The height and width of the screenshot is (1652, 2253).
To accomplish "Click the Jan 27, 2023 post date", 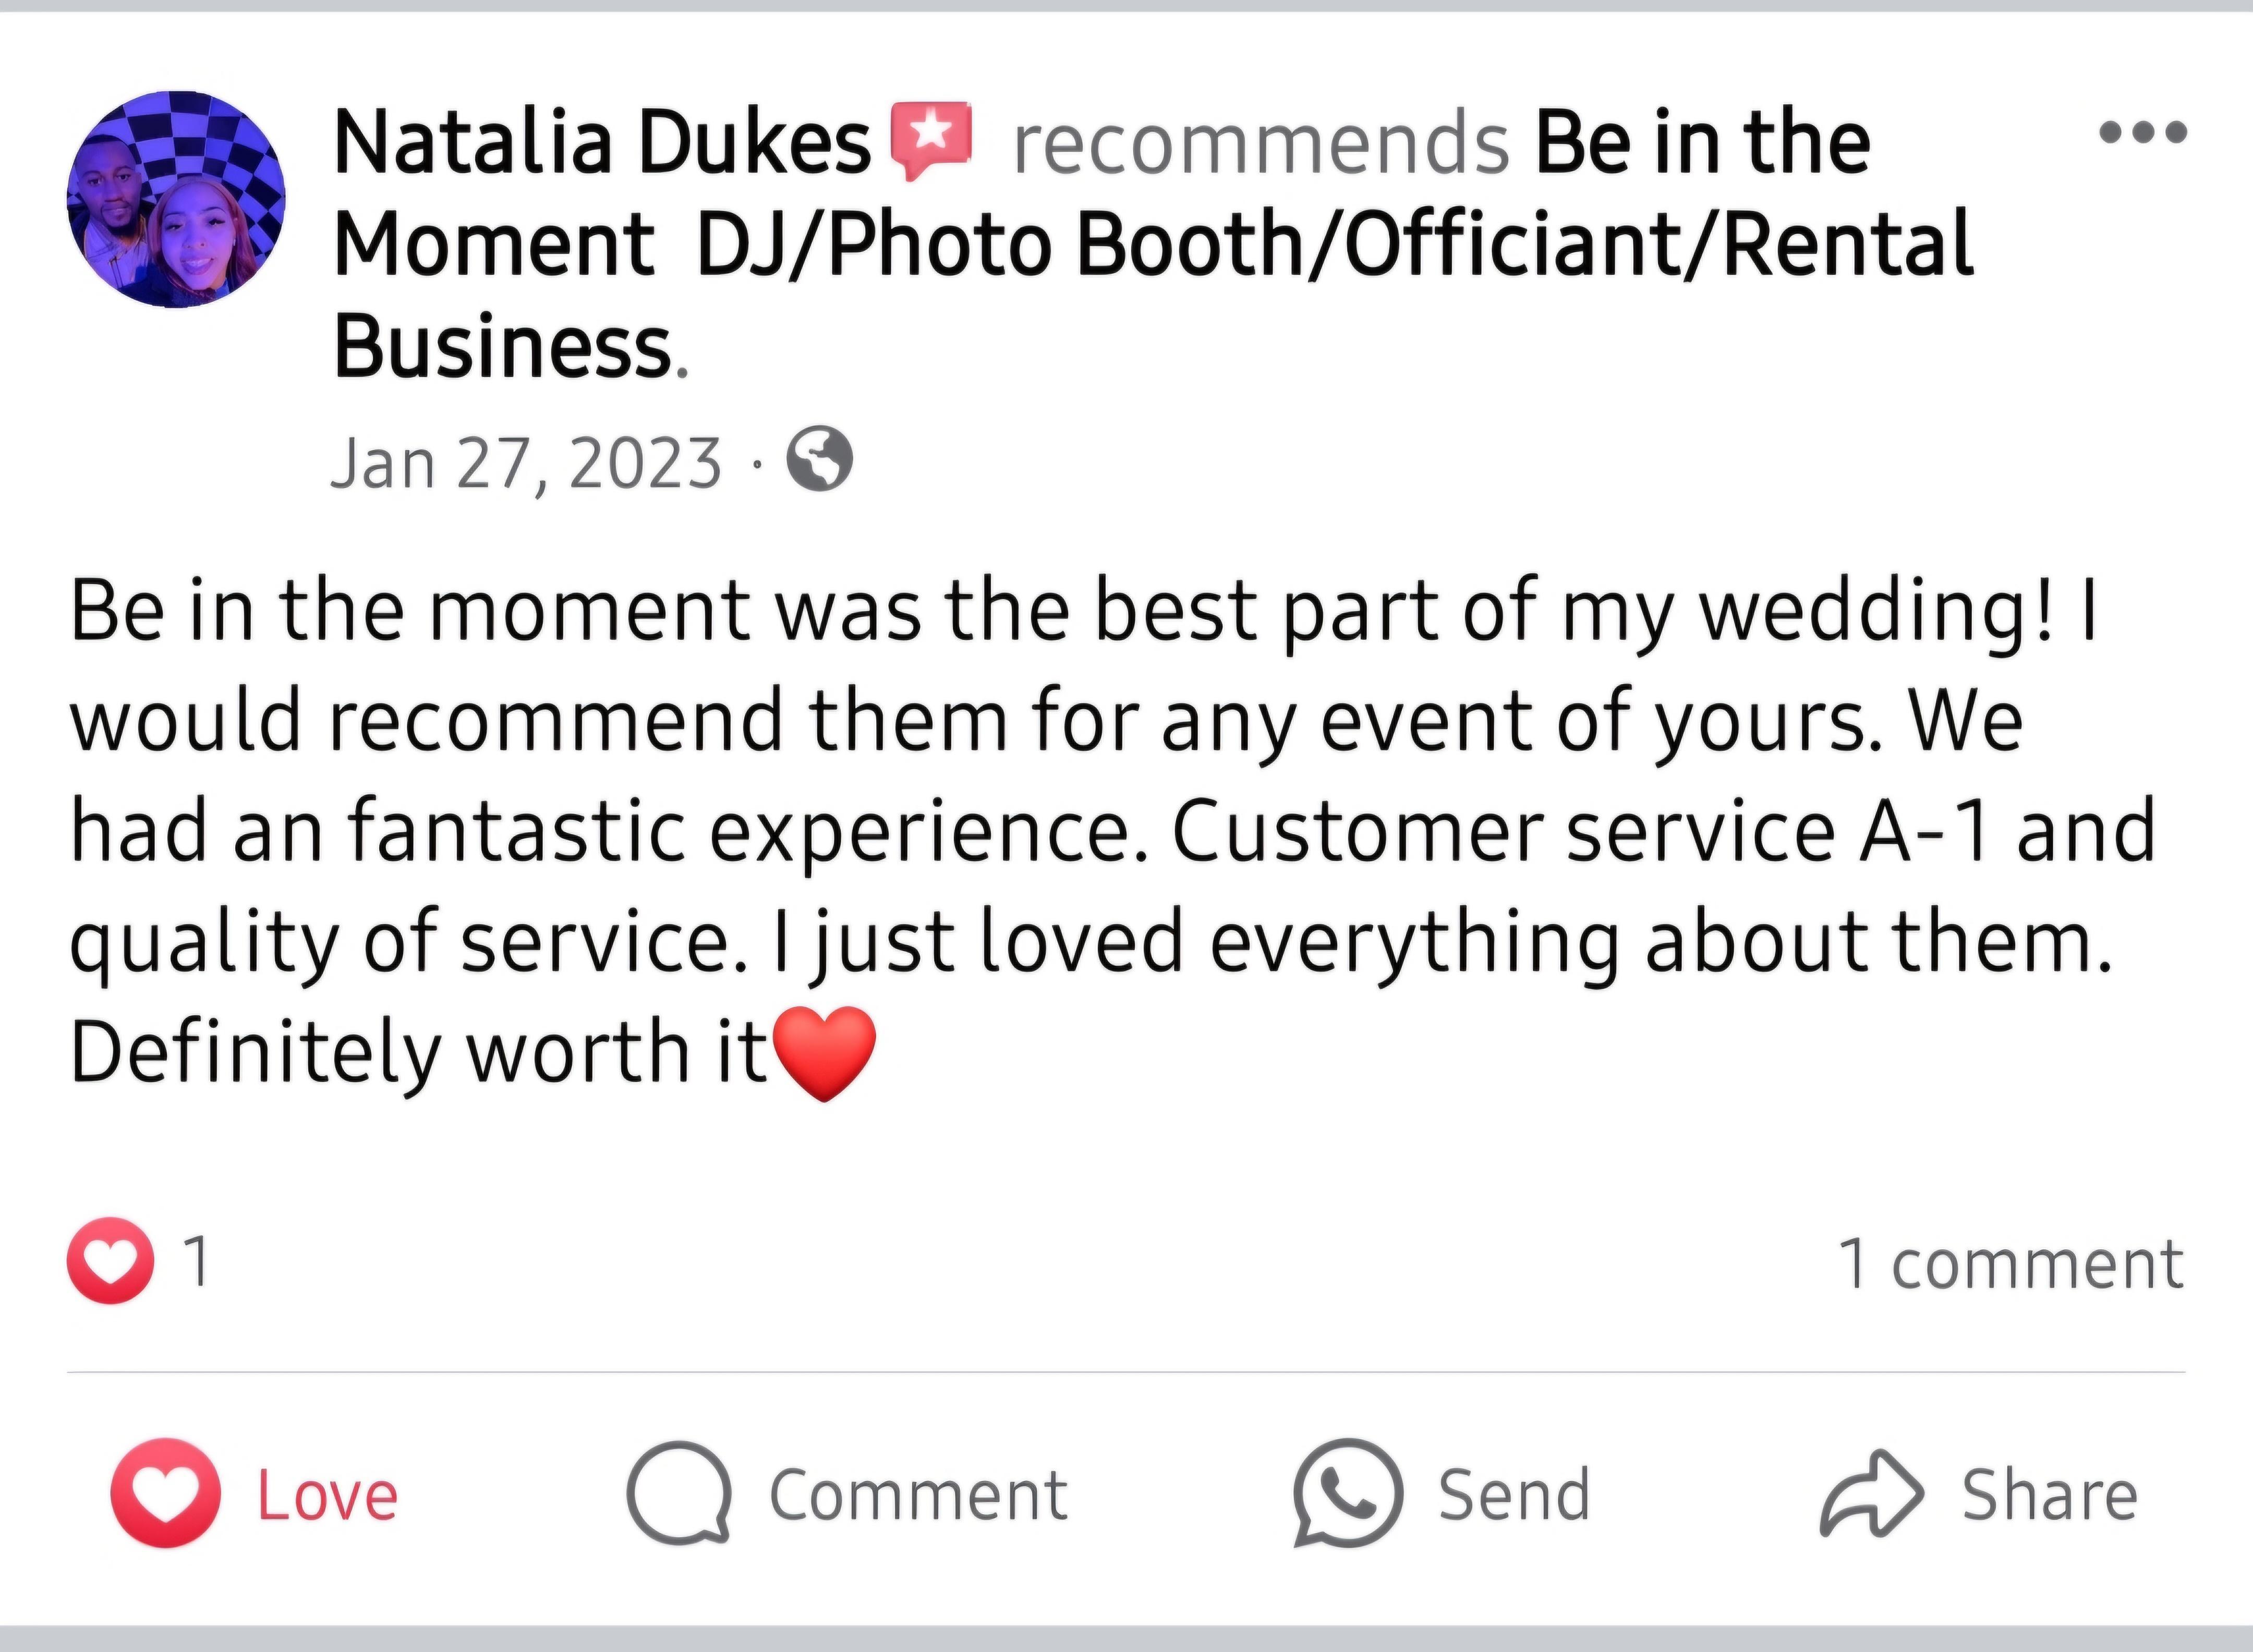I will [525, 463].
